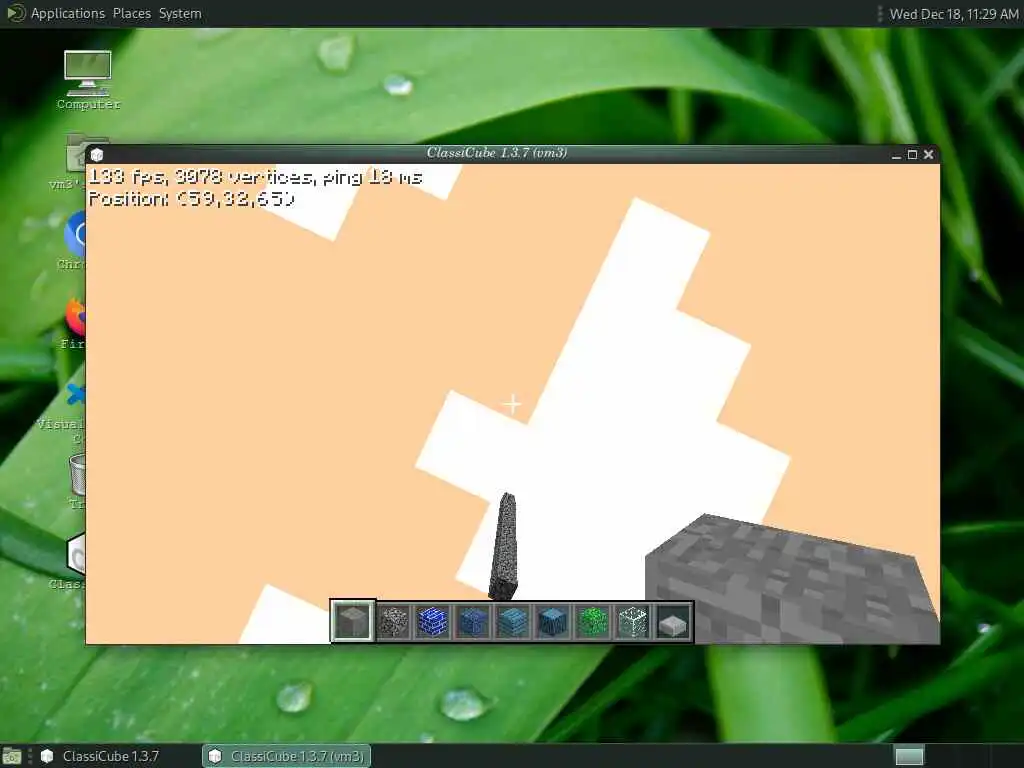Select the green leaves block in the hotbar
This screenshot has width=1024, height=768.
[592, 621]
